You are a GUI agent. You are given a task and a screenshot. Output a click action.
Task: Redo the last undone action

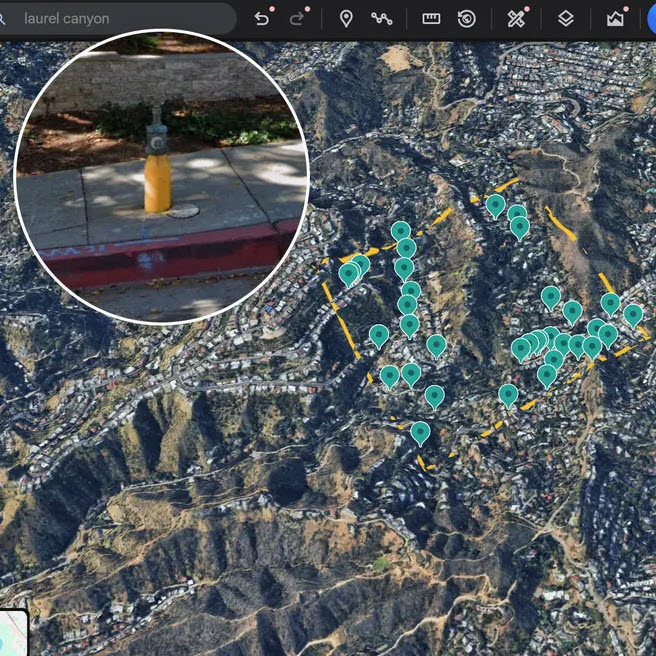(297, 18)
